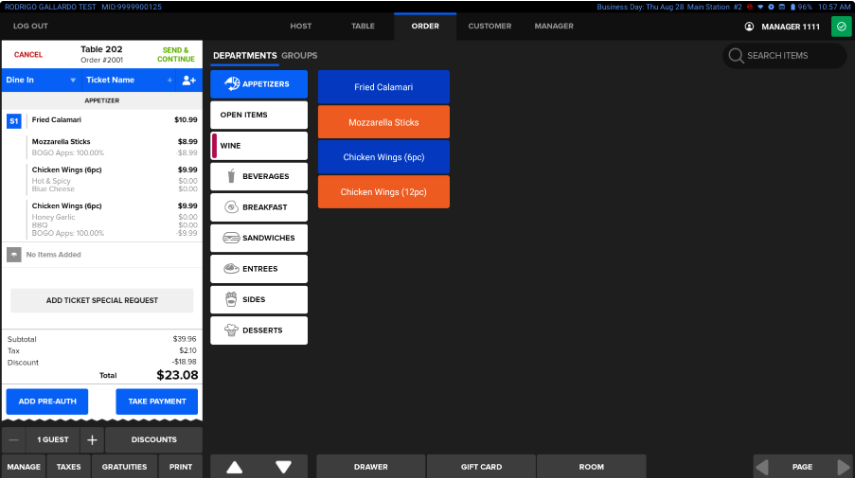Viewport: 856px width, 478px height.
Task: Click the battery indicator in status bar
Action: click(x=793, y=7)
